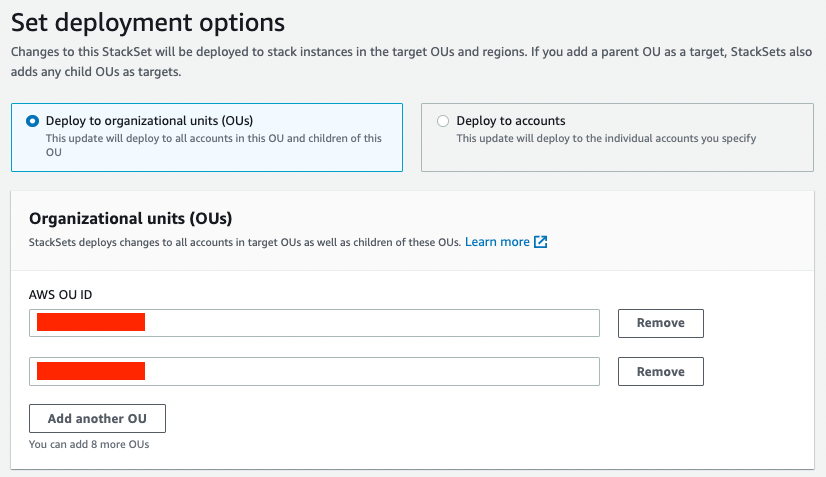Focus the first AWS OU ID field

[370, 323]
